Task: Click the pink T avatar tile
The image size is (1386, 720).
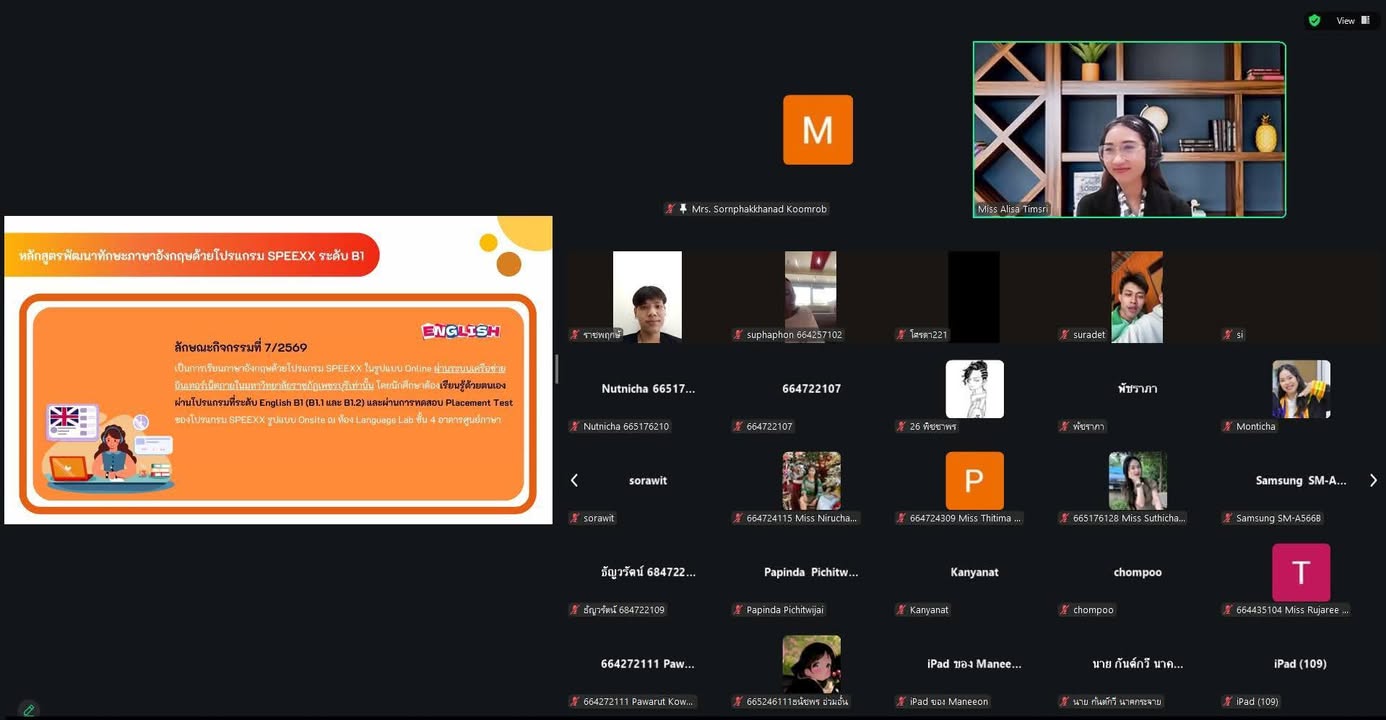Action: (x=1300, y=572)
